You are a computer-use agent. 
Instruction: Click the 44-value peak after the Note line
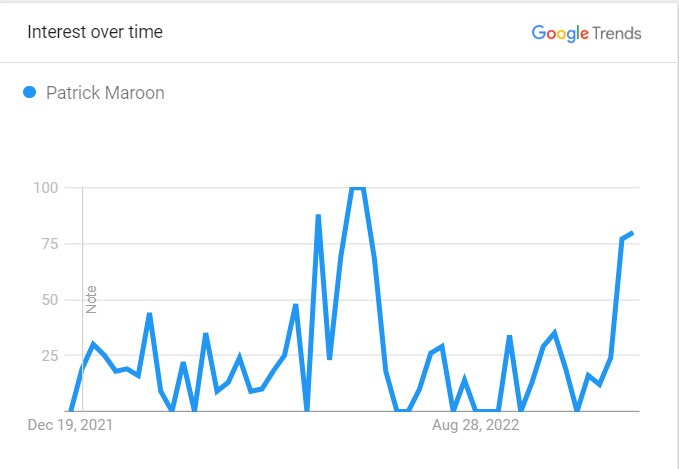tap(149, 313)
